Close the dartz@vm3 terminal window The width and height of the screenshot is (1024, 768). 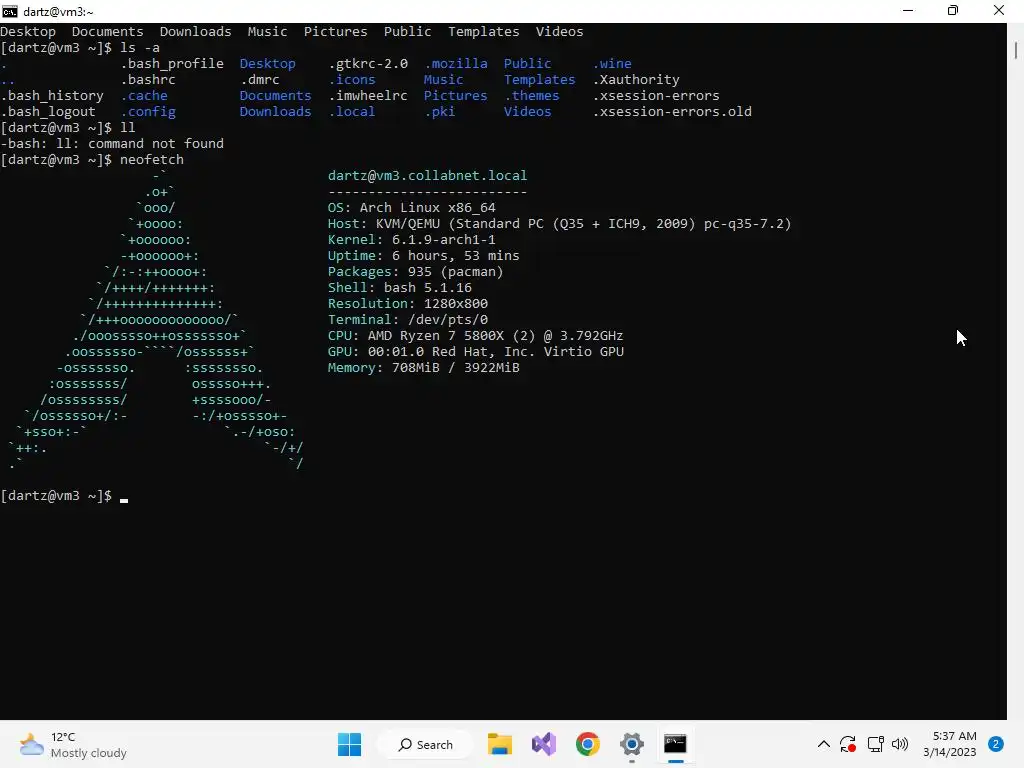tap(999, 11)
